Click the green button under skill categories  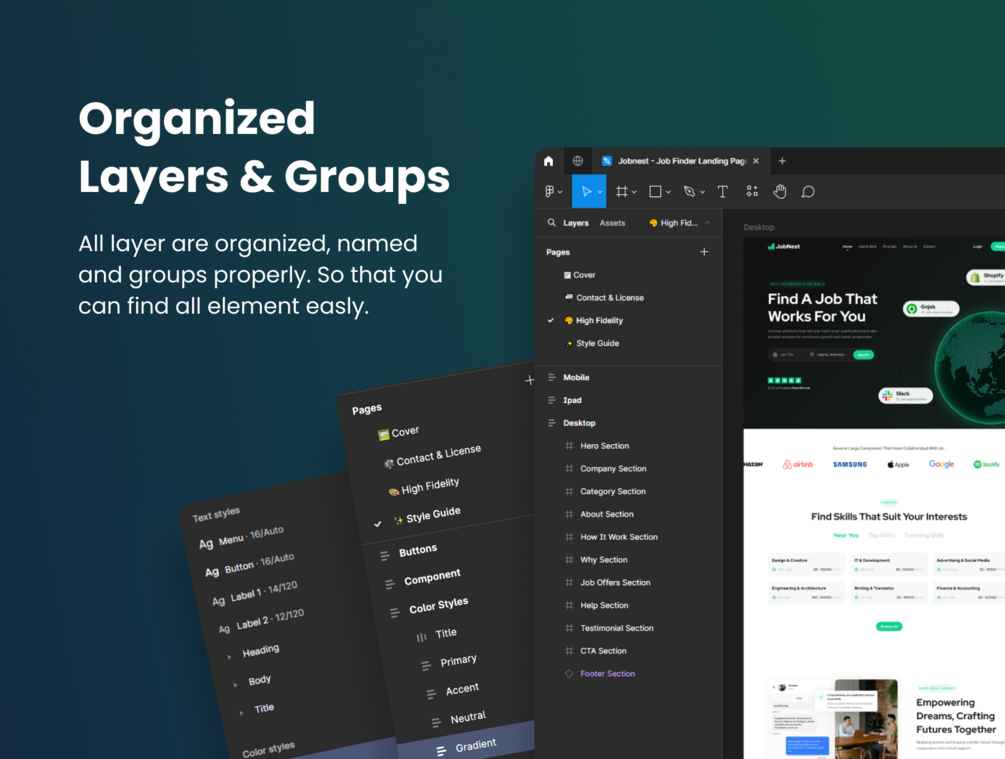(x=889, y=626)
